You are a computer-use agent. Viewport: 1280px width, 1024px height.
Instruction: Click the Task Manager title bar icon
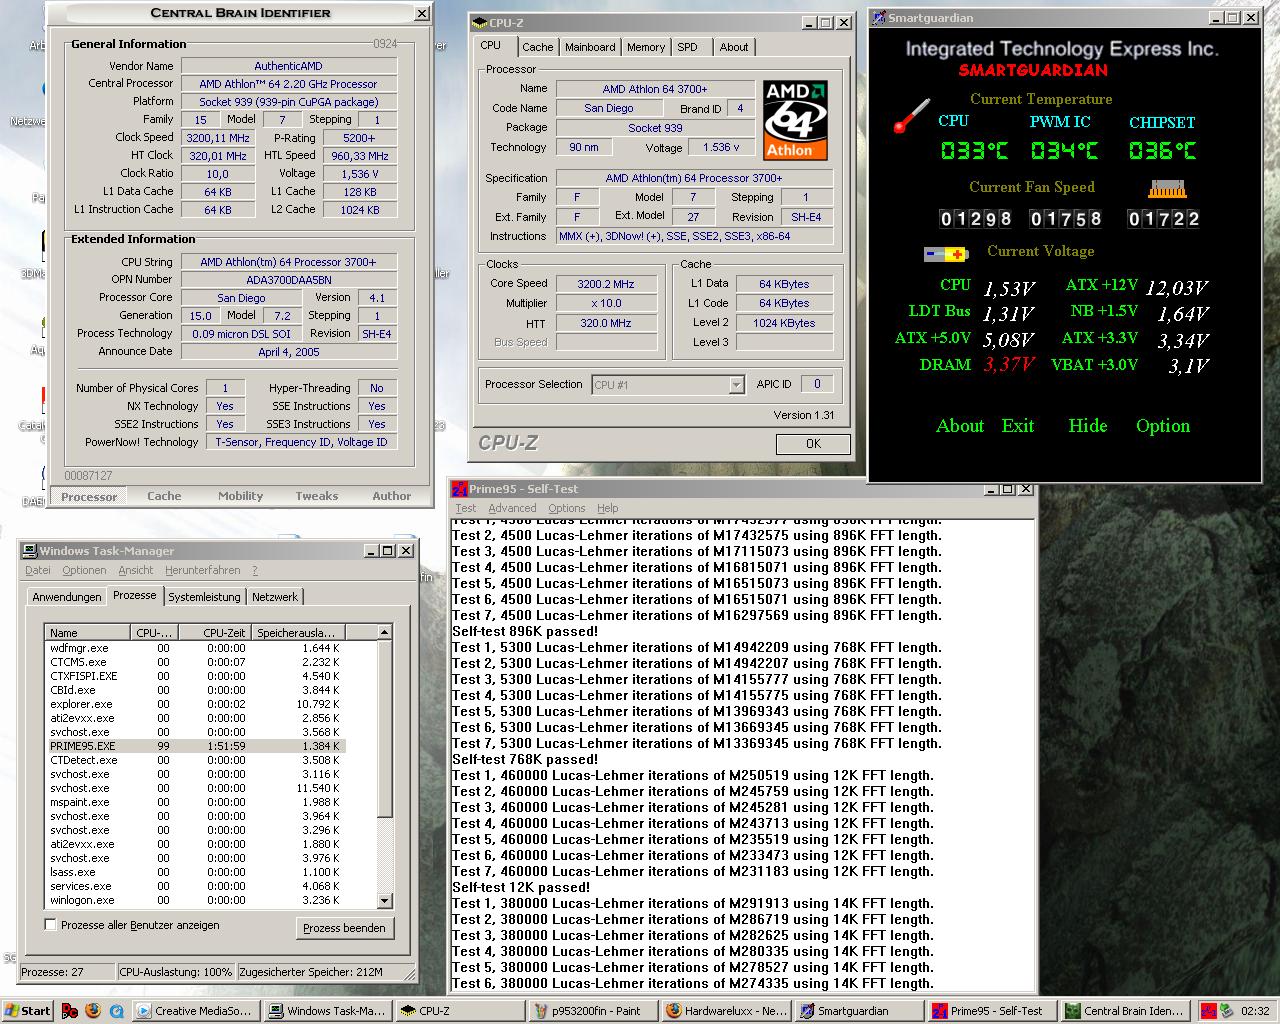point(30,551)
